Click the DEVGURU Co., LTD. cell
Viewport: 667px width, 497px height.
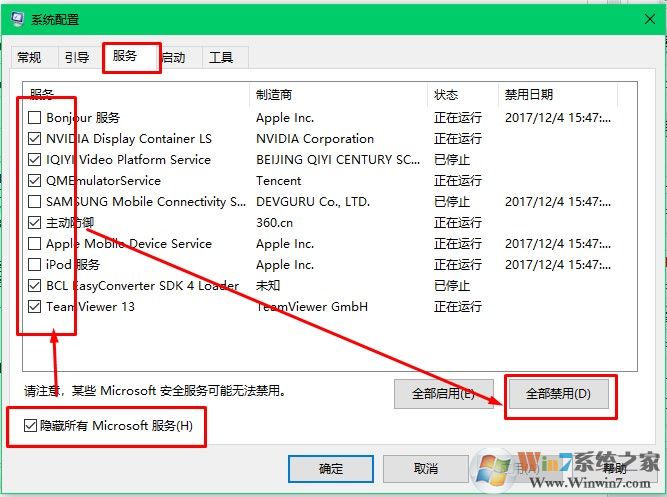pyautogui.click(x=313, y=201)
